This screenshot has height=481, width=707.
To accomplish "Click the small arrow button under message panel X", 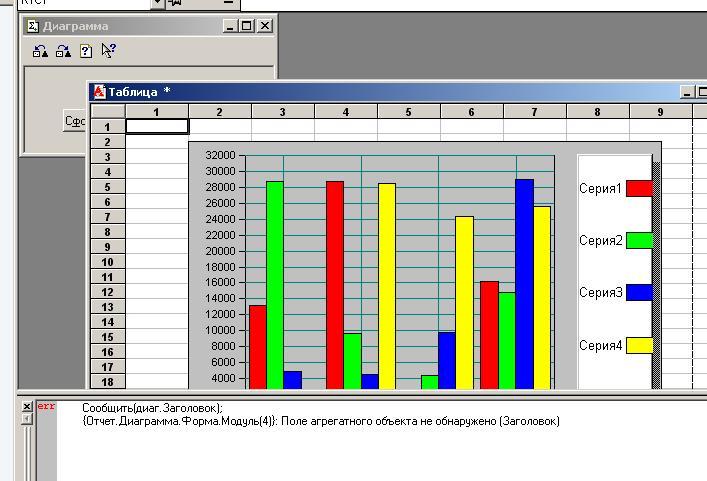I will coord(27,419).
